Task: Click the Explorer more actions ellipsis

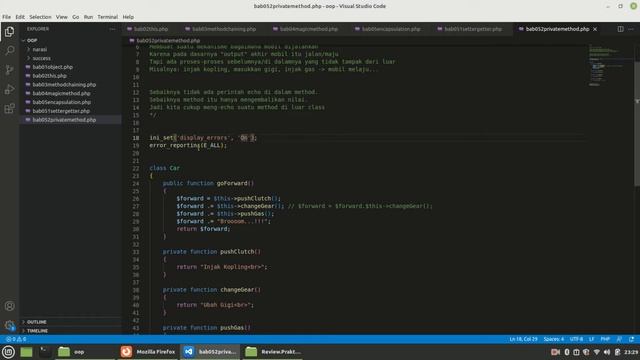Action: pyautogui.click(x=112, y=29)
